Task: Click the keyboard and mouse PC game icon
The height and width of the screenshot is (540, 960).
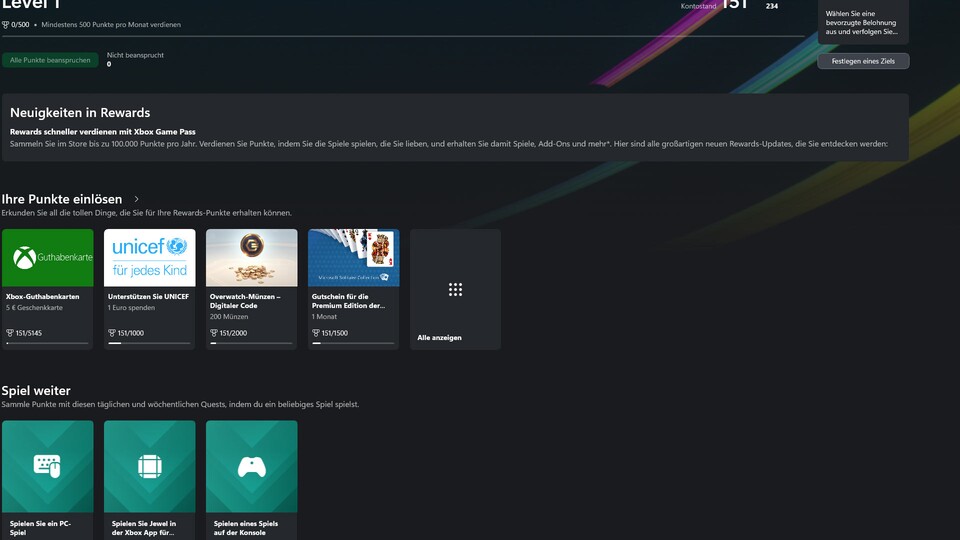Action: pos(47,466)
